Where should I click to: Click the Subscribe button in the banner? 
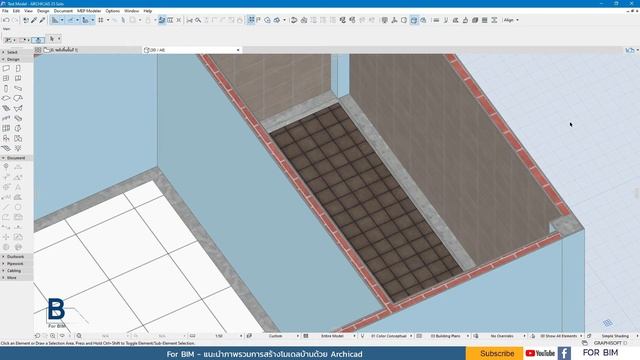click(x=495, y=353)
